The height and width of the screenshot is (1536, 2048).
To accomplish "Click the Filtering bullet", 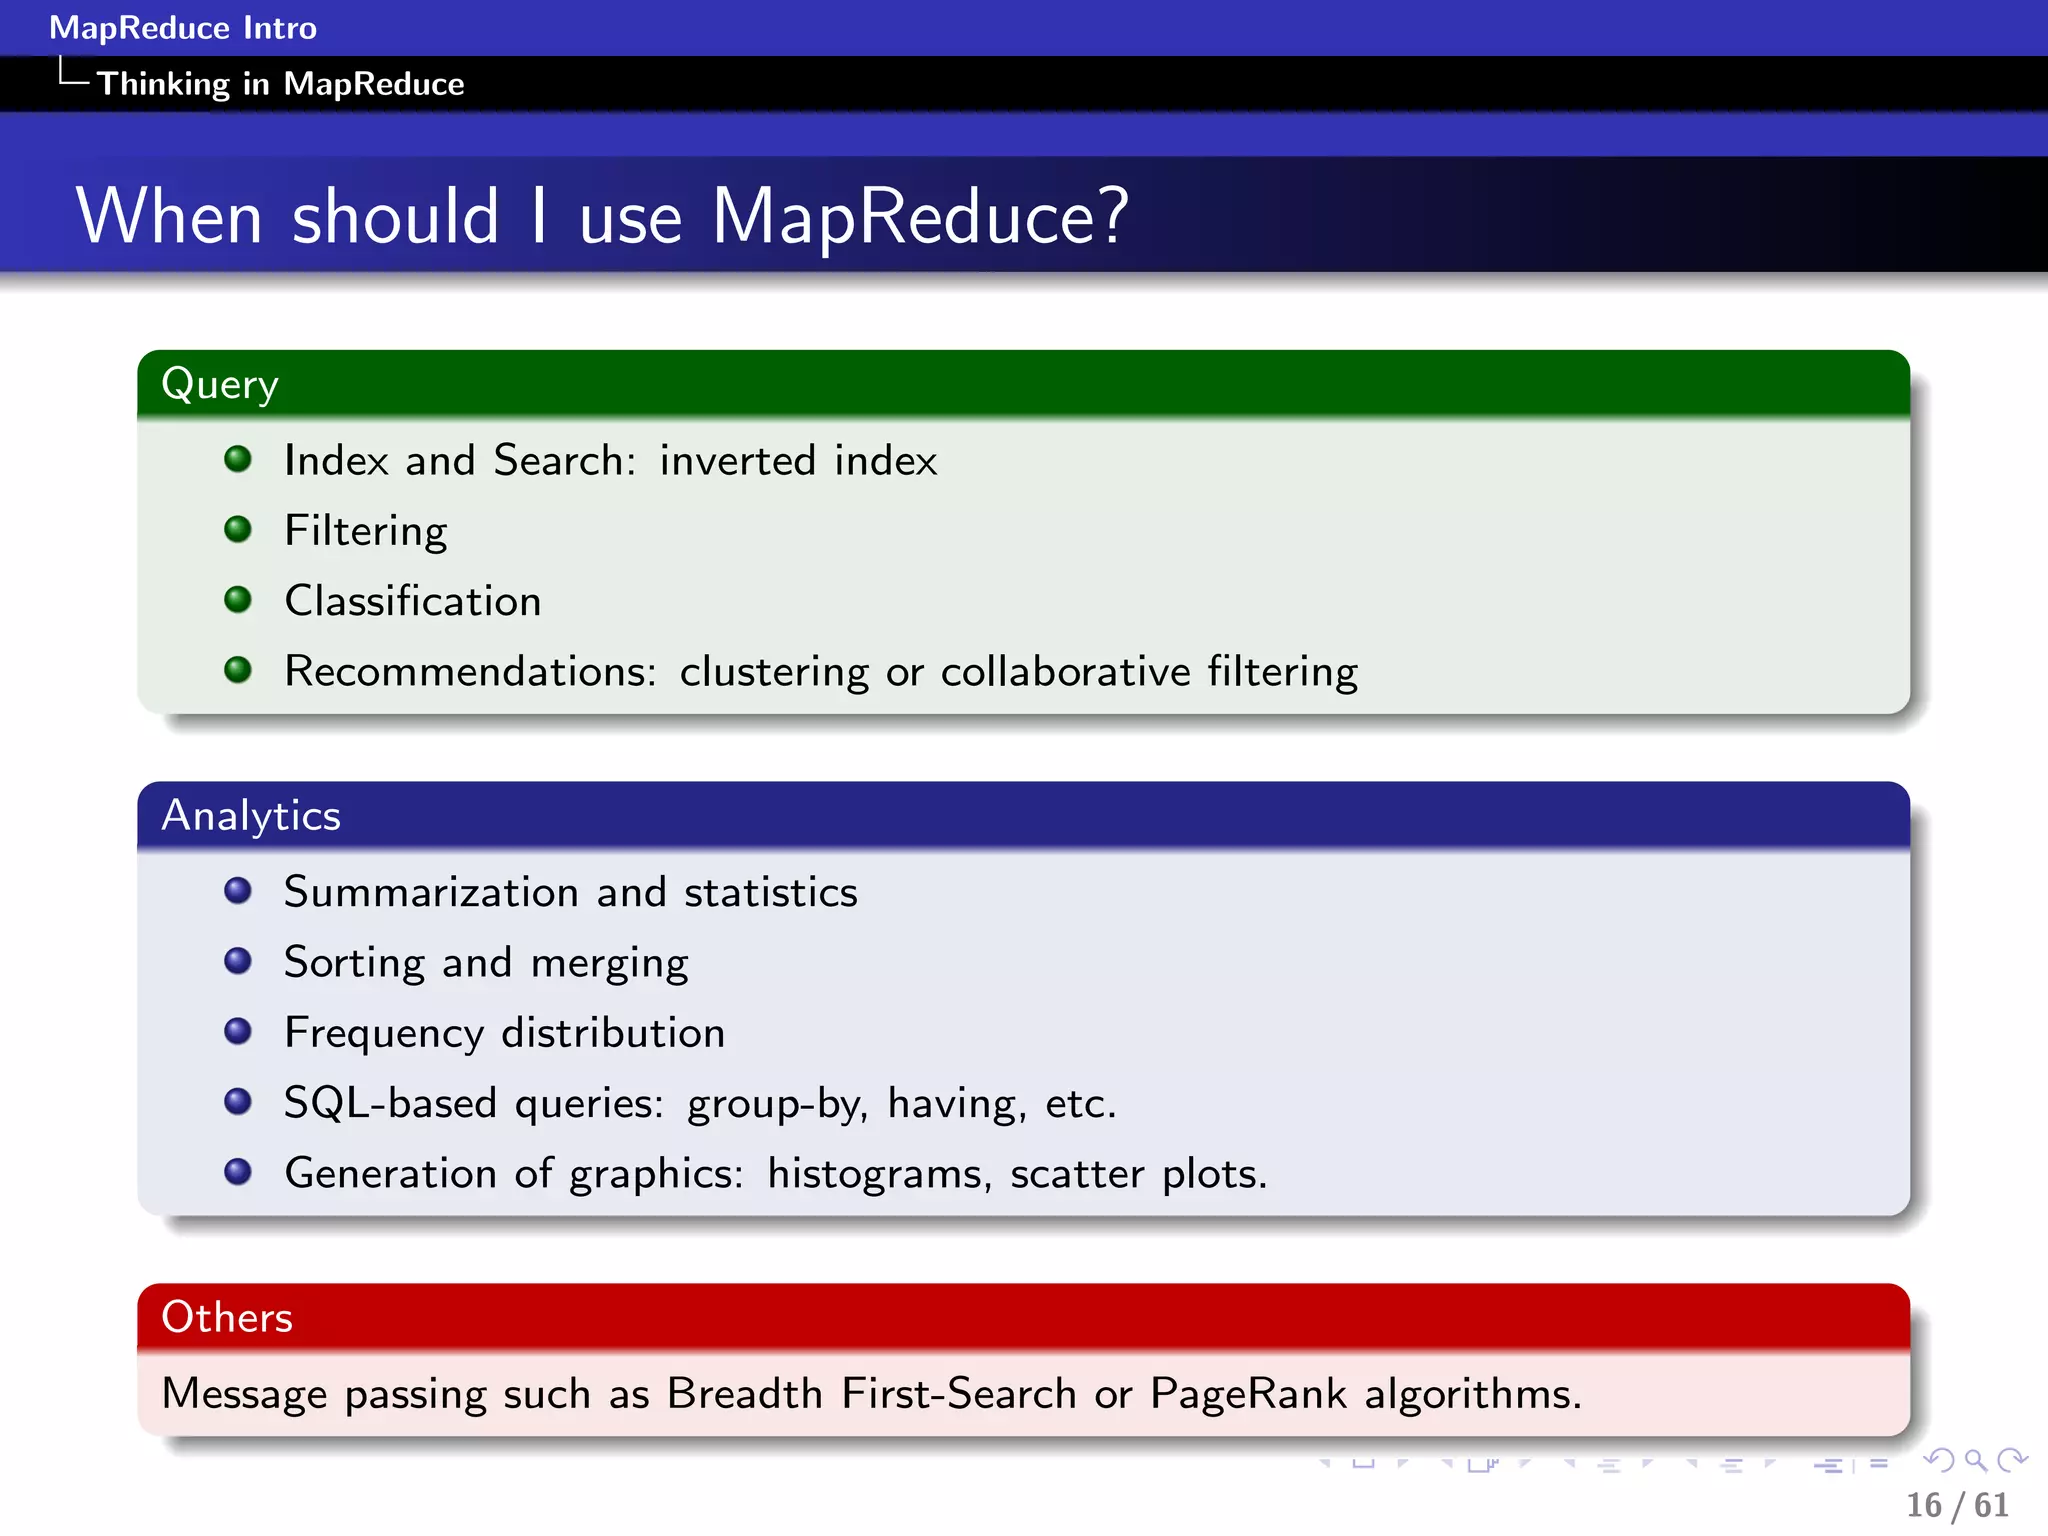I will 366,531.
